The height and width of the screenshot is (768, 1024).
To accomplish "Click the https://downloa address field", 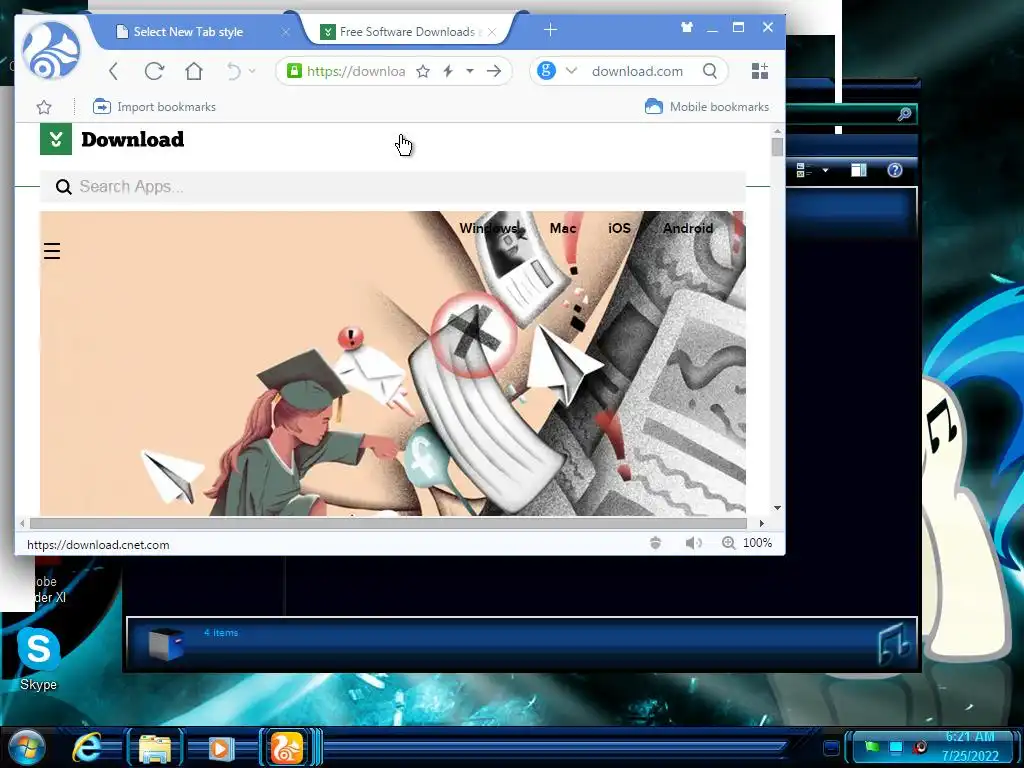I will tap(356, 71).
